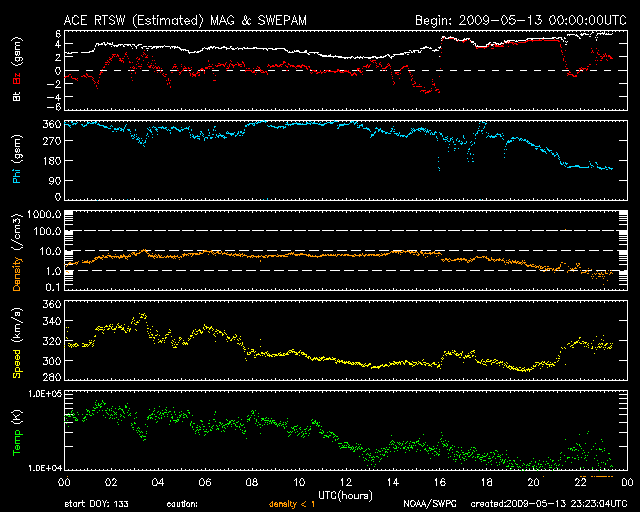Click the '280' tick on the Speed axis
This screenshot has width=640, height=512.
click(x=52, y=377)
